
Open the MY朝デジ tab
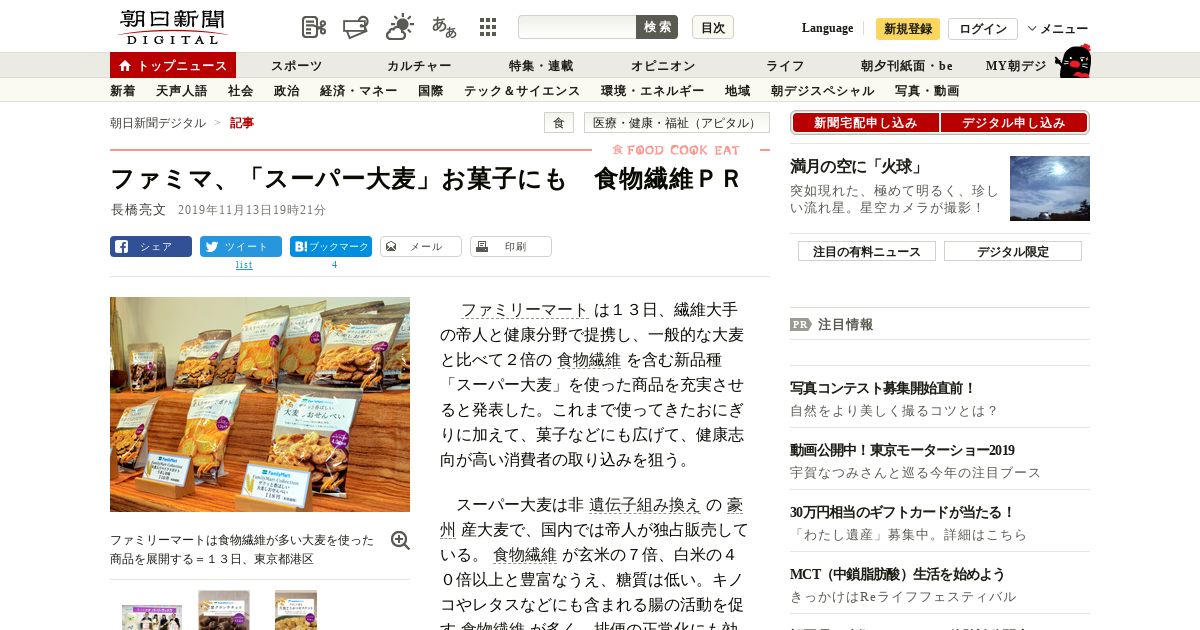[1016, 66]
